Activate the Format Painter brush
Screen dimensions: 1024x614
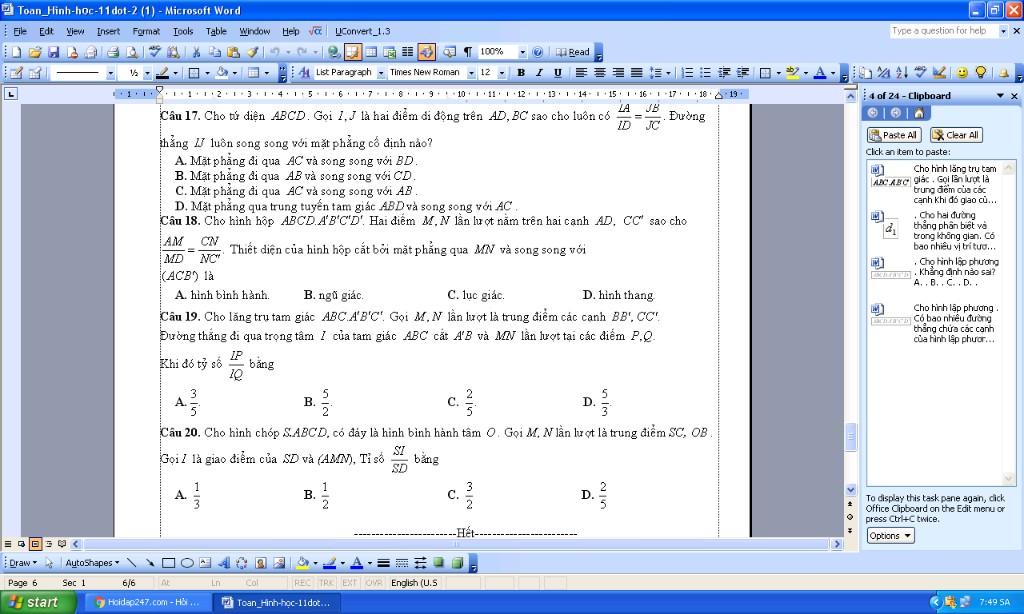pyautogui.click(x=252, y=52)
